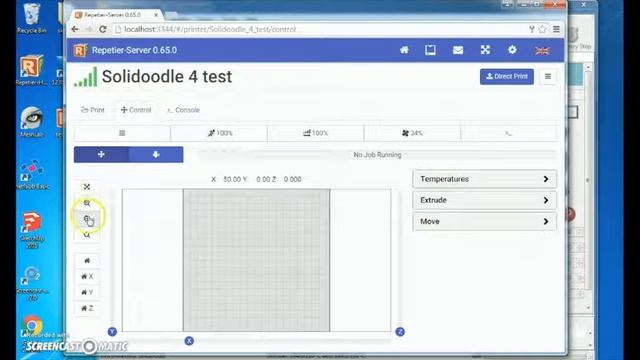
Task: Click the browser back arrow
Action: (x=75, y=29)
